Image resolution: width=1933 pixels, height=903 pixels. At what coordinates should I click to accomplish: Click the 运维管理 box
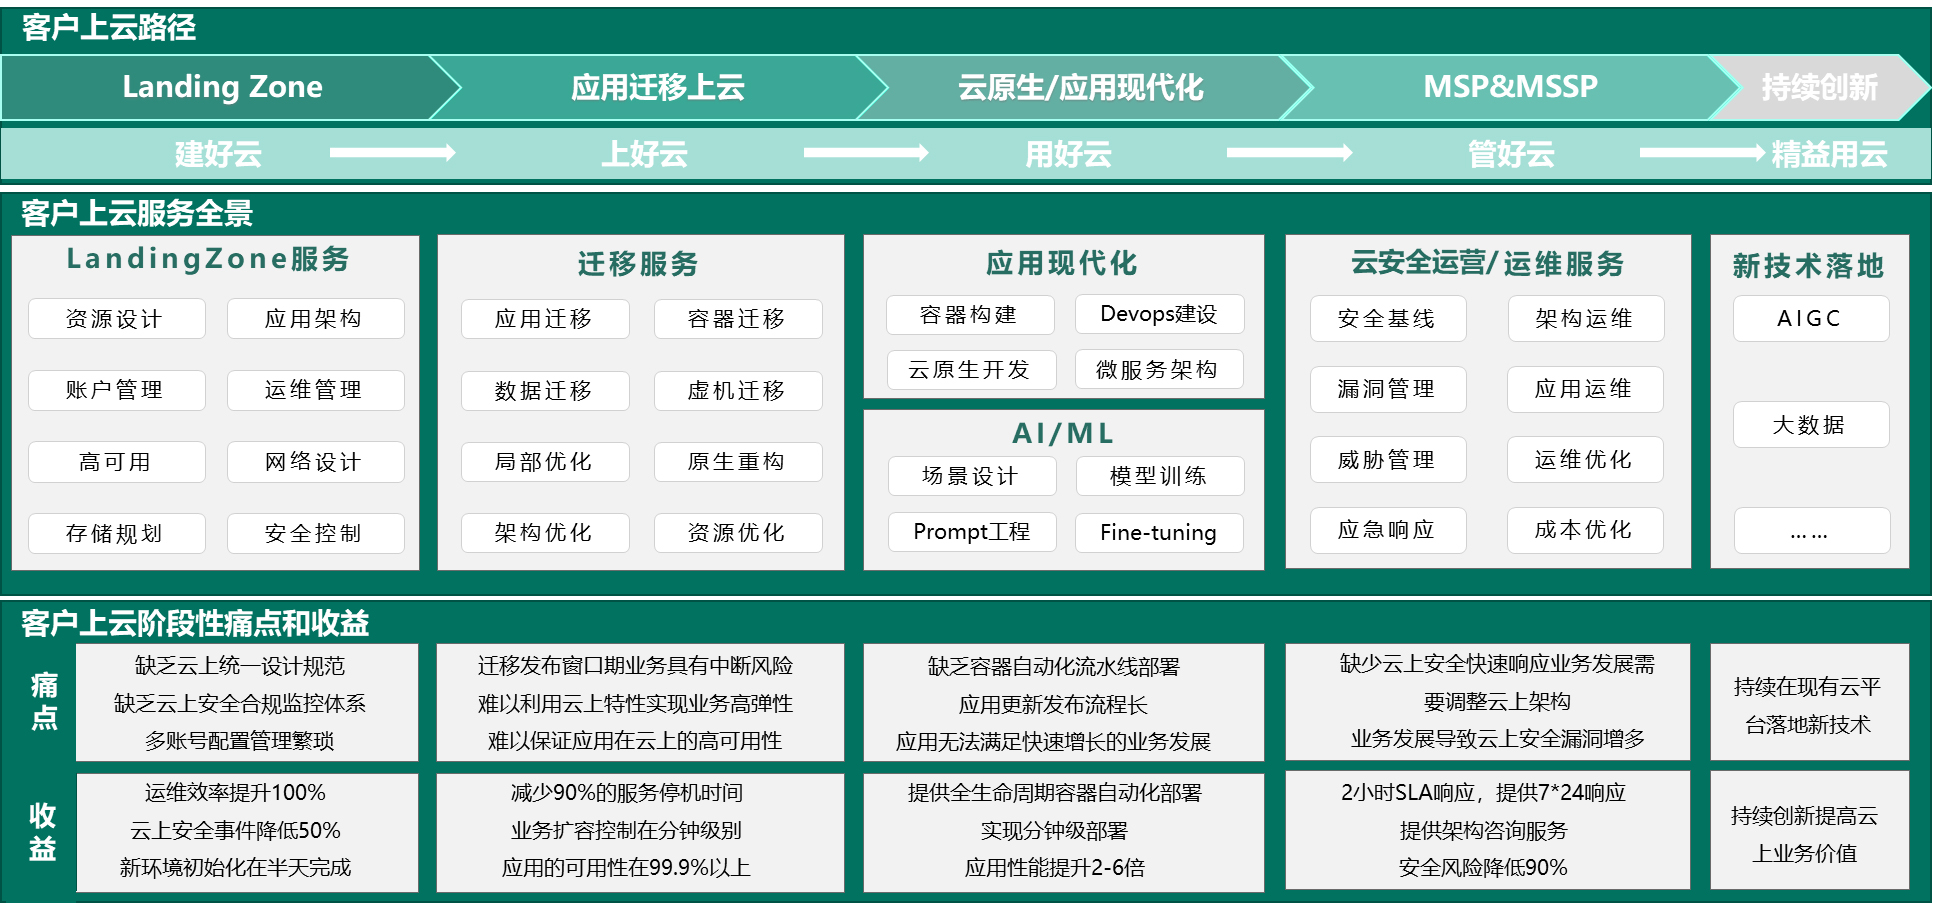click(x=316, y=390)
